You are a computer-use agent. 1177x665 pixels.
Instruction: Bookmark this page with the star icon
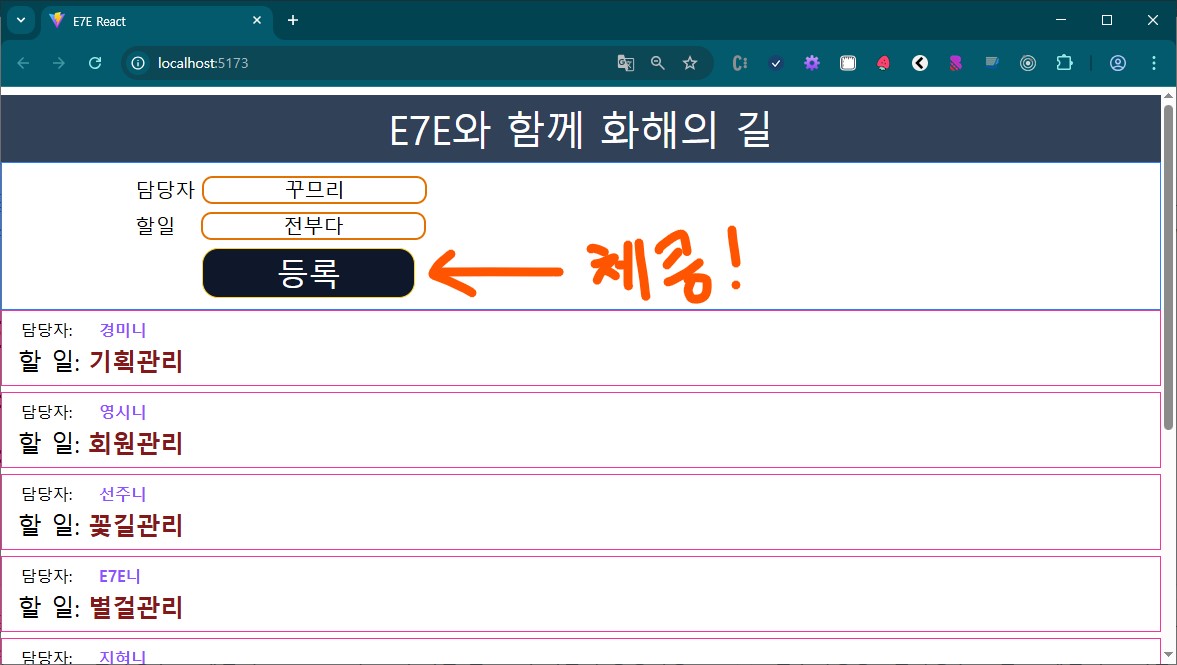tap(690, 63)
